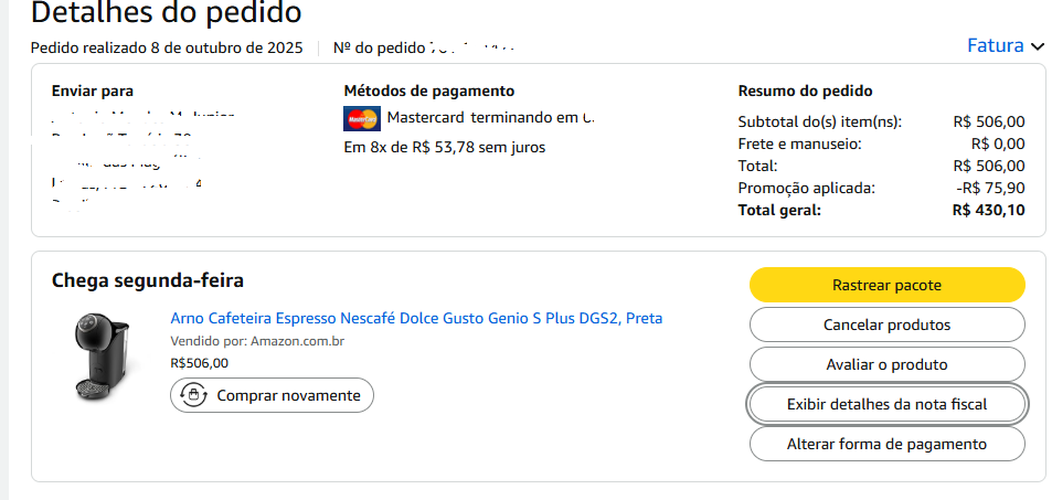The width and height of the screenshot is (1052, 500).
Task: Choose Alterar forma de pagamento
Action: pos(886,444)
